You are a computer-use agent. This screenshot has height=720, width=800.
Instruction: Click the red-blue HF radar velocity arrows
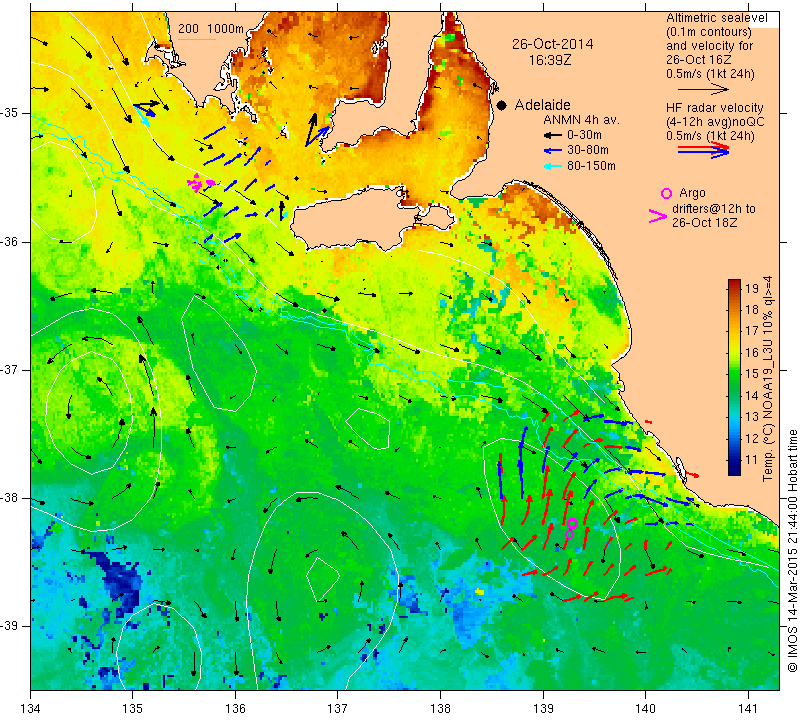[x=704, y=150]
